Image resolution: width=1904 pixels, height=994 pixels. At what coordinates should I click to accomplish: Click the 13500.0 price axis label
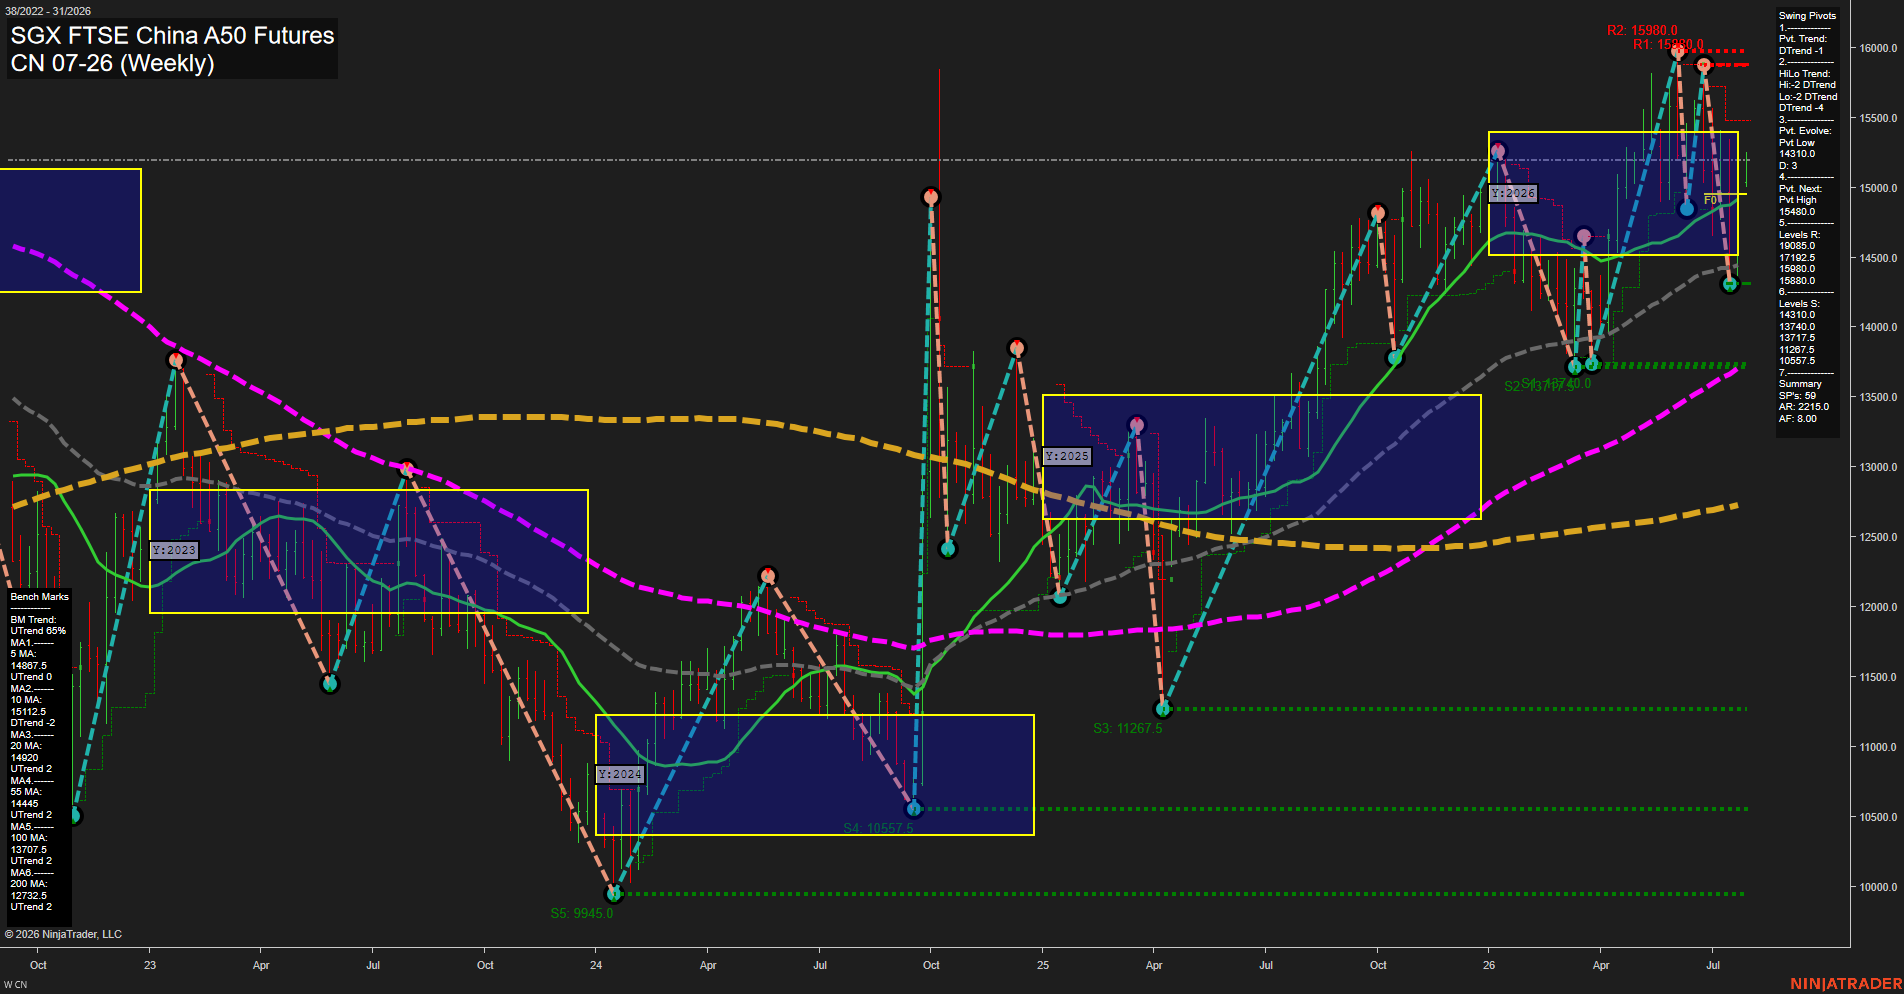point(1877,397)
